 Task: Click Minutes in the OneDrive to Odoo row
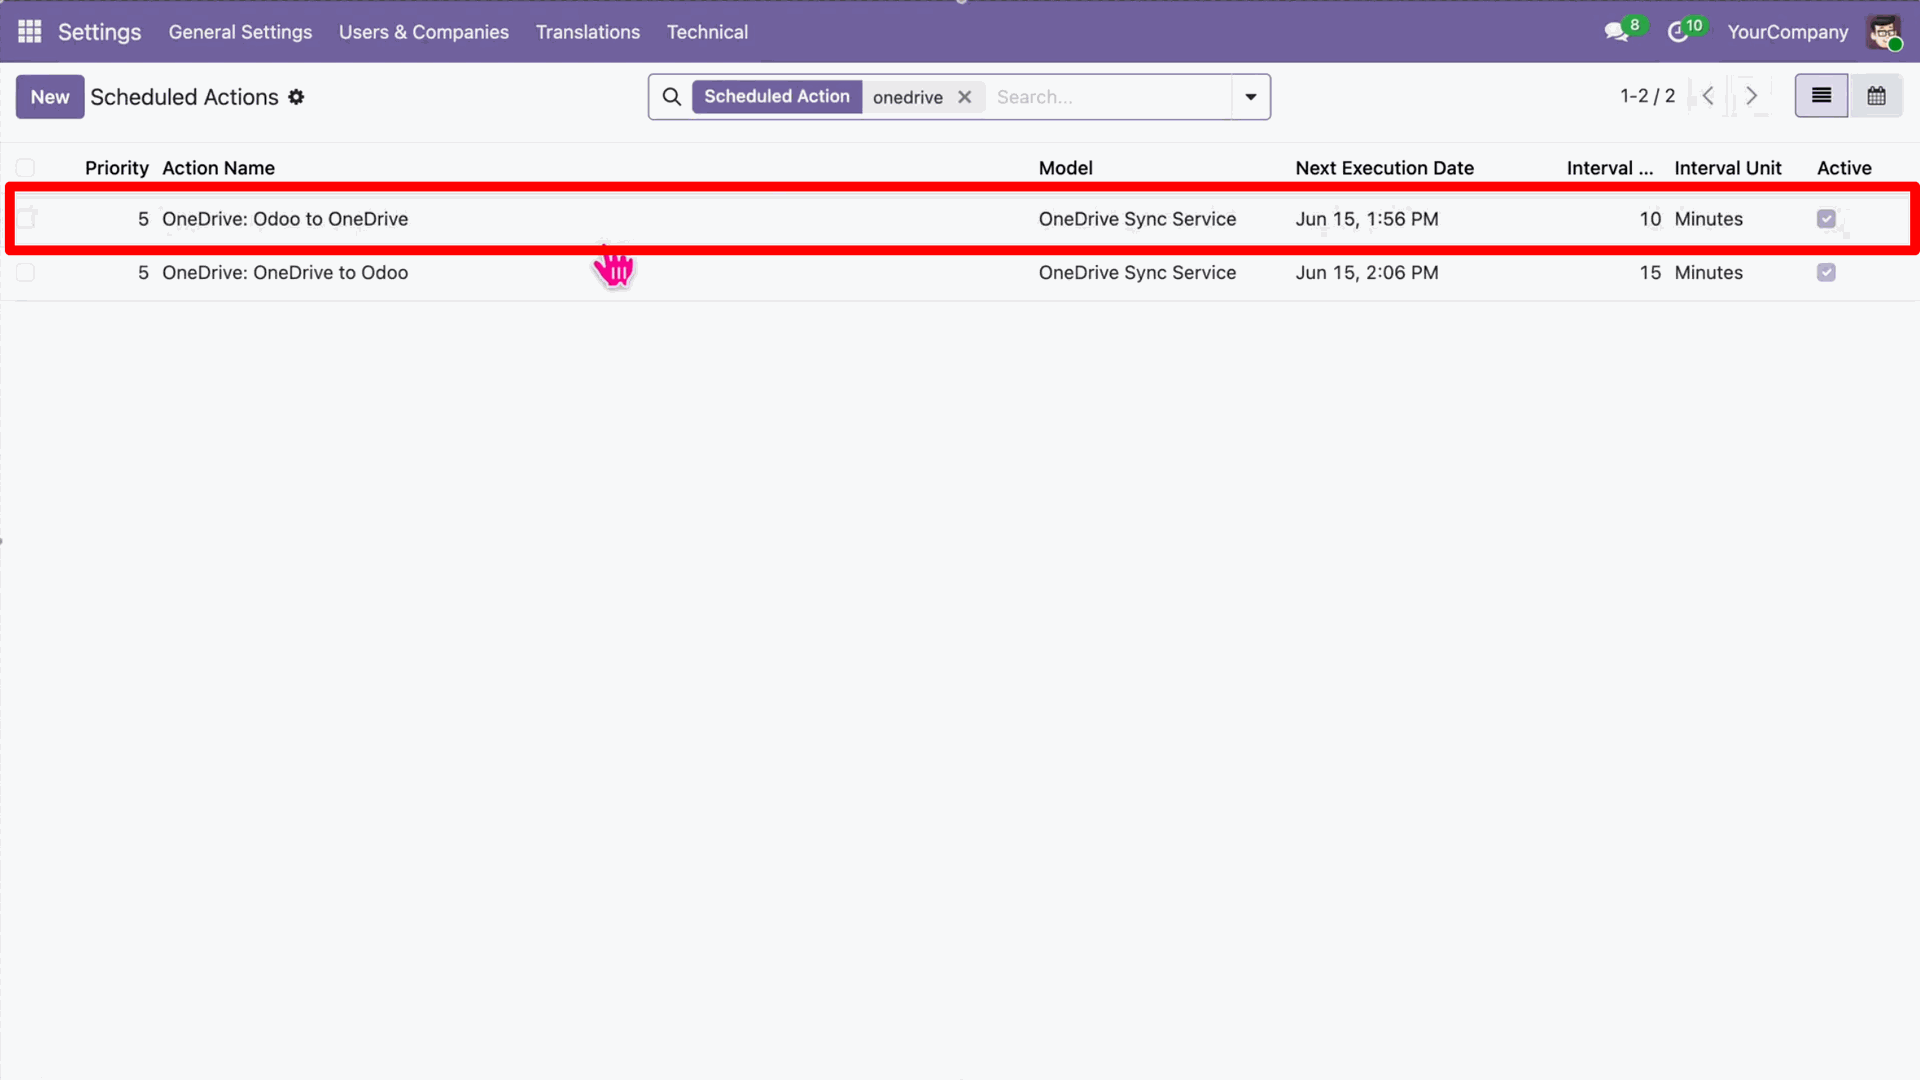point(1709,273)
